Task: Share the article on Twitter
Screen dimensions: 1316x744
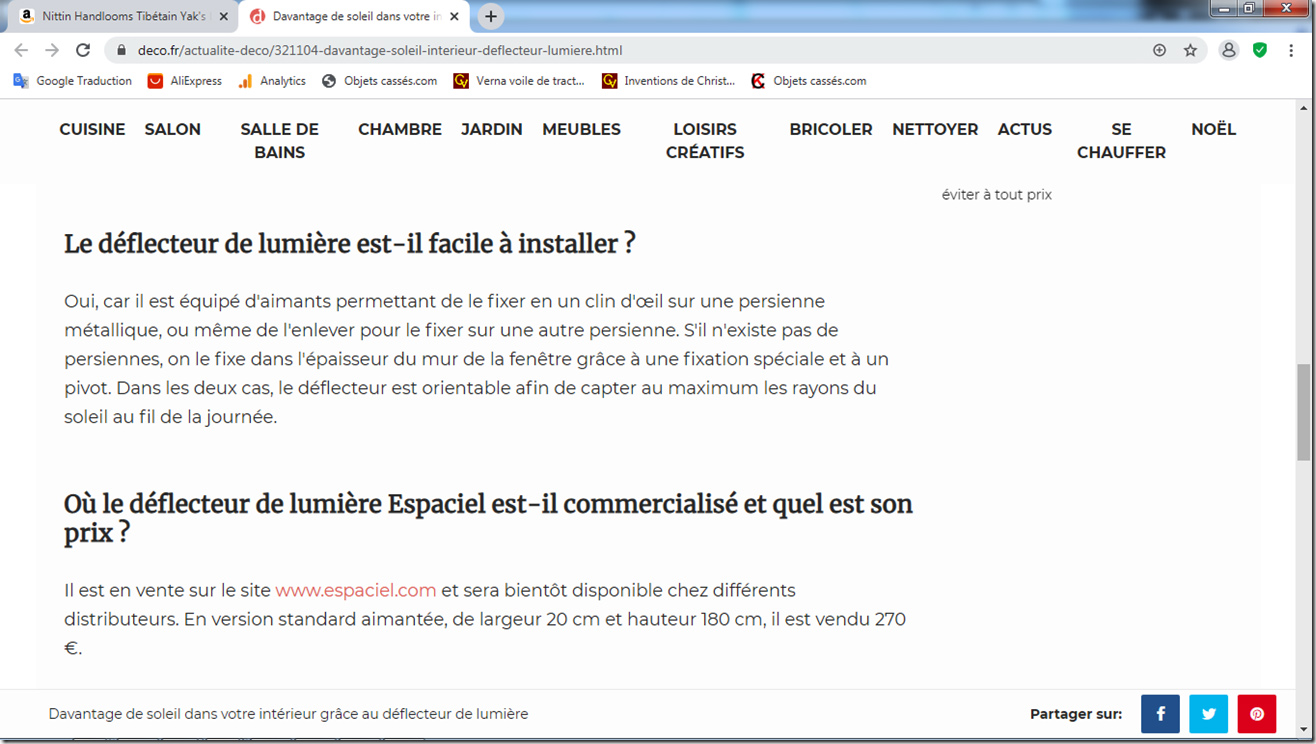Action: pyautogui.click(x=1209, y=714)
